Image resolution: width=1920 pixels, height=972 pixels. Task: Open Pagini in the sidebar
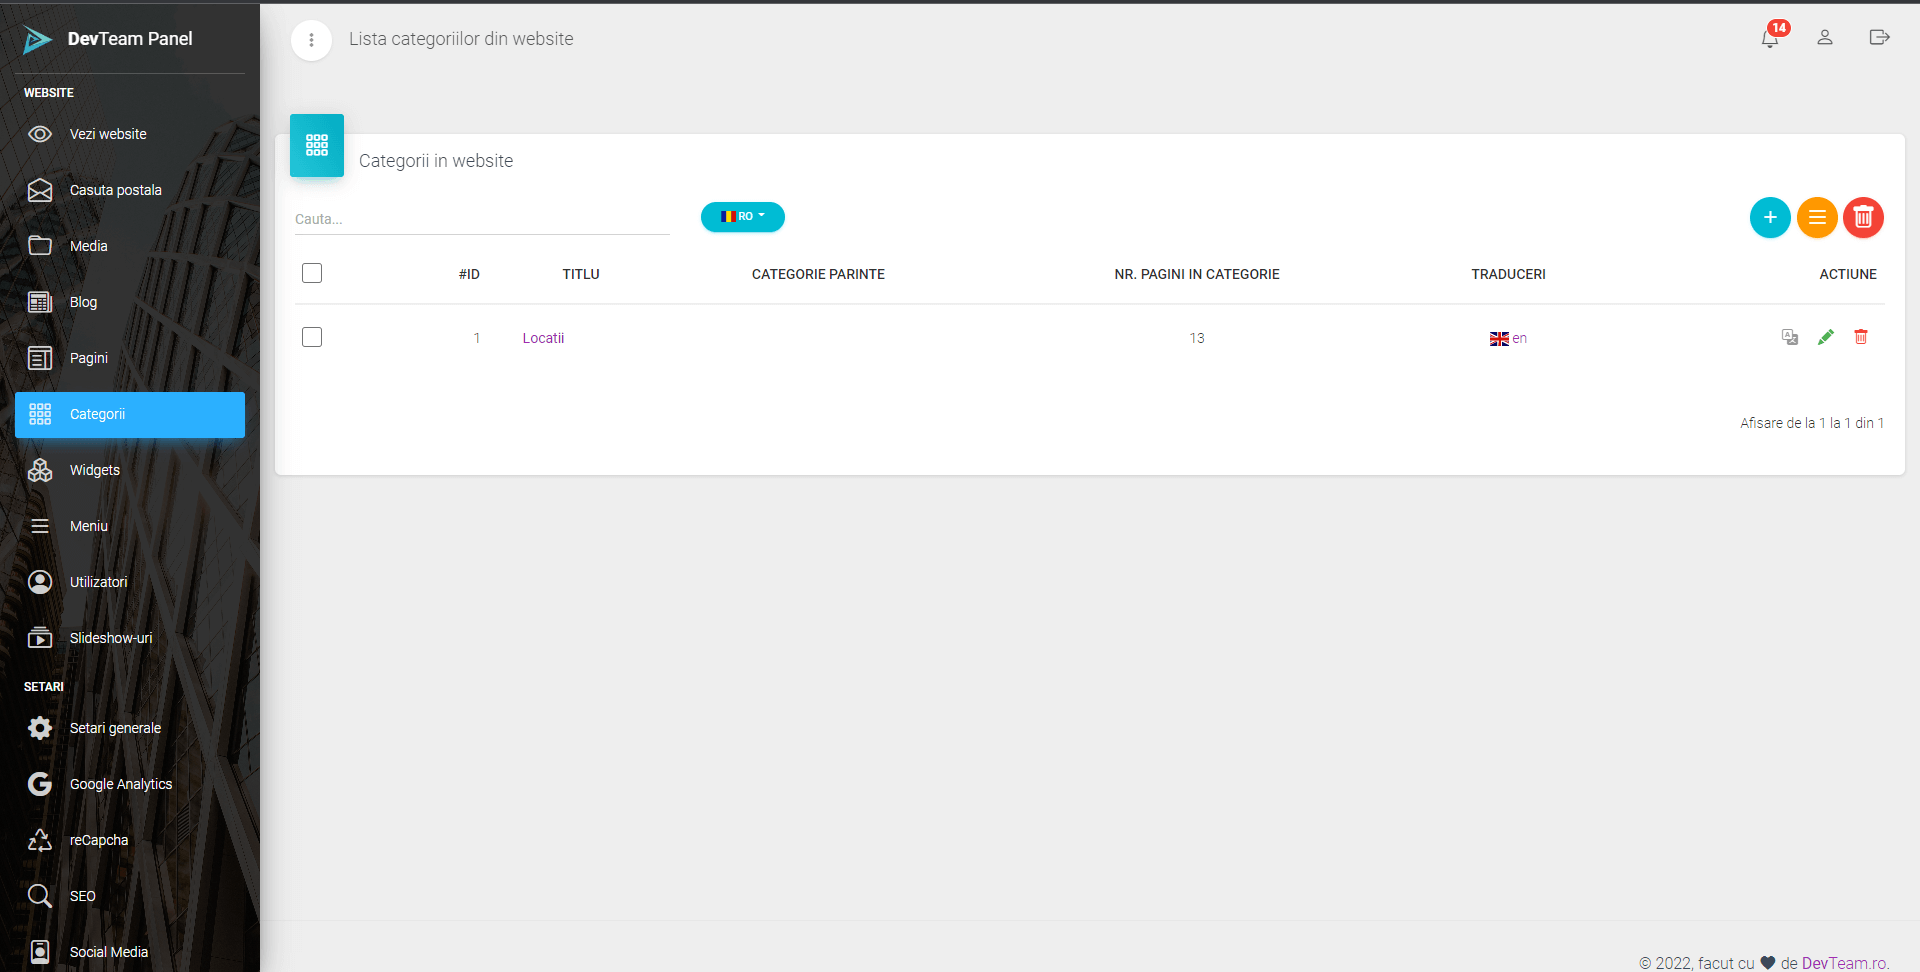[x=89, y=358]
